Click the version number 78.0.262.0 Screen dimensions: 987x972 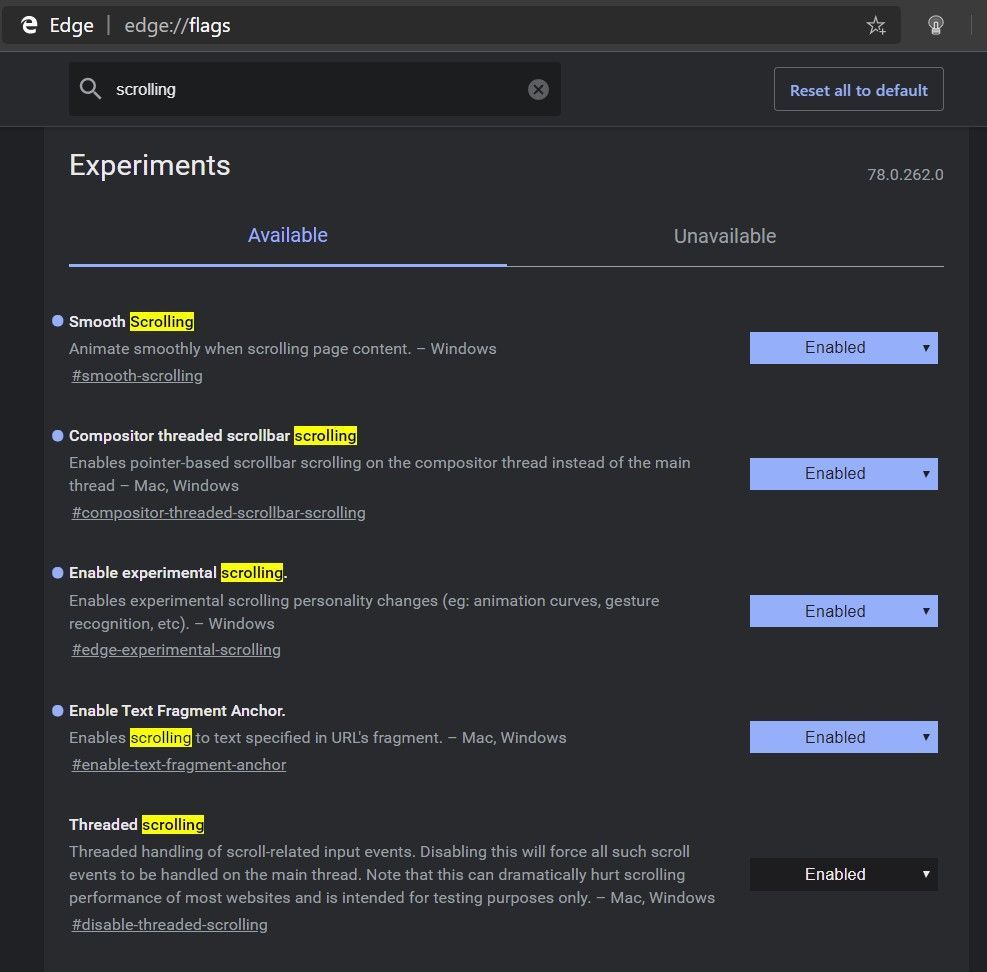click(x=905, y=174)
